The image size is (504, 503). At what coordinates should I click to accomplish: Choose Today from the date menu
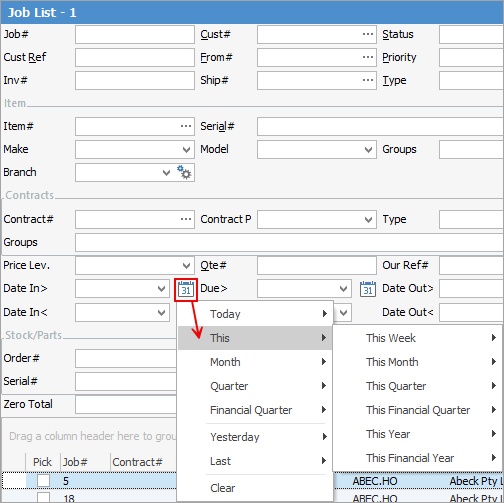255,314
